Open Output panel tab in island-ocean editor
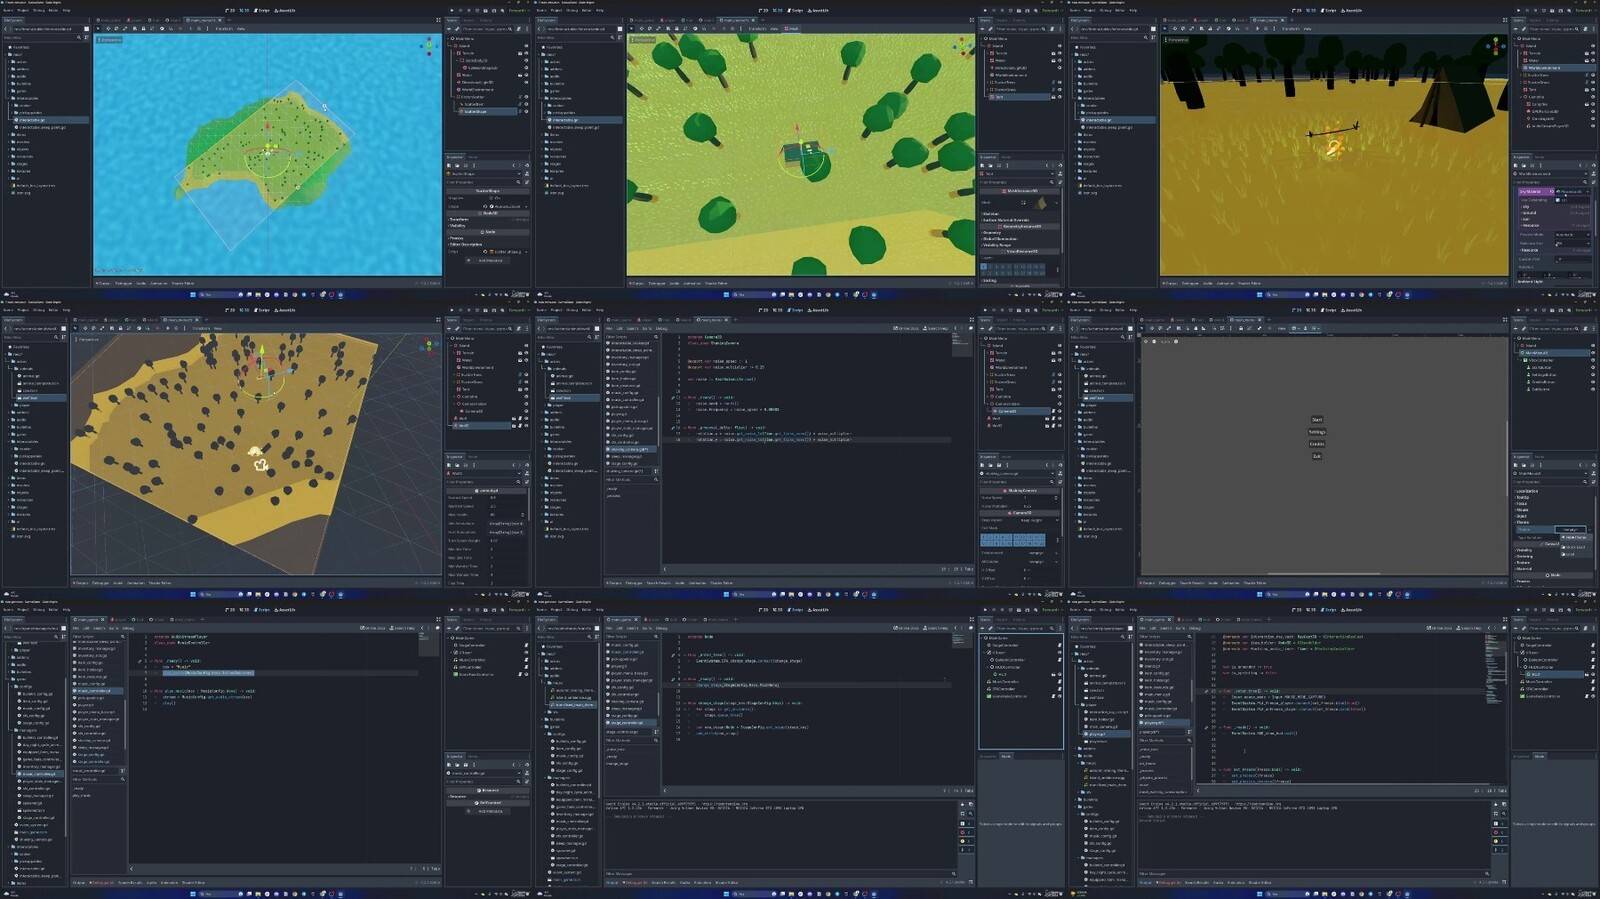1600x899 pixels. click(103, 283)
